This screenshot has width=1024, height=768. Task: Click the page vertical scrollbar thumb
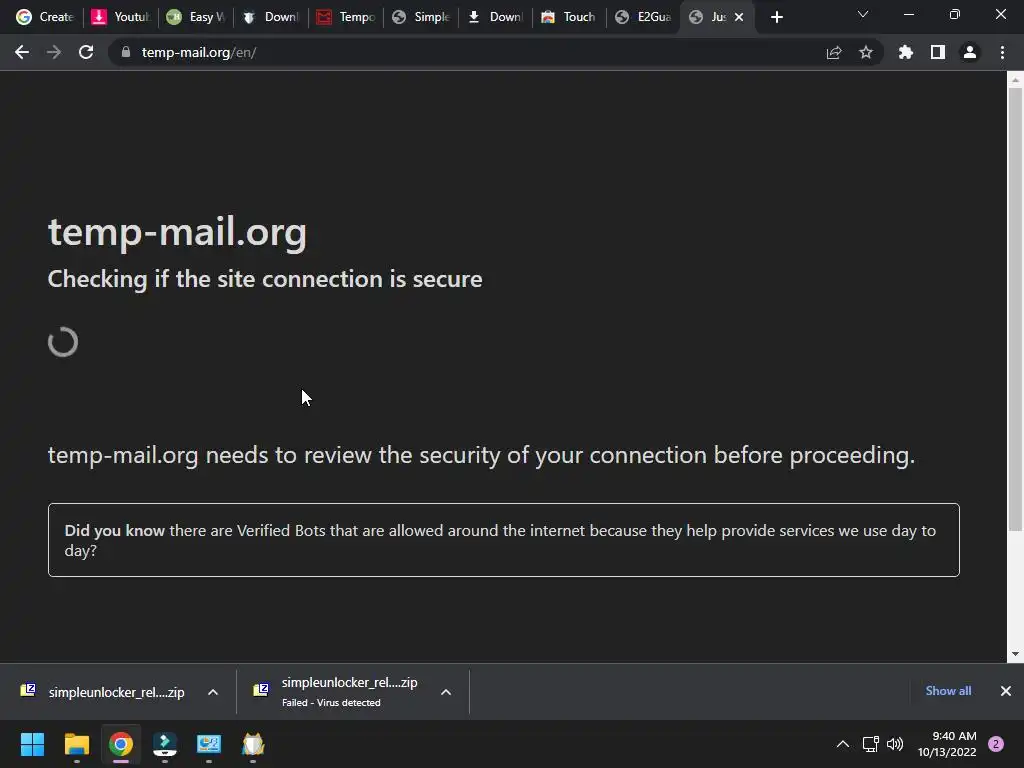pyautogui.click(x=1015, y=308)
